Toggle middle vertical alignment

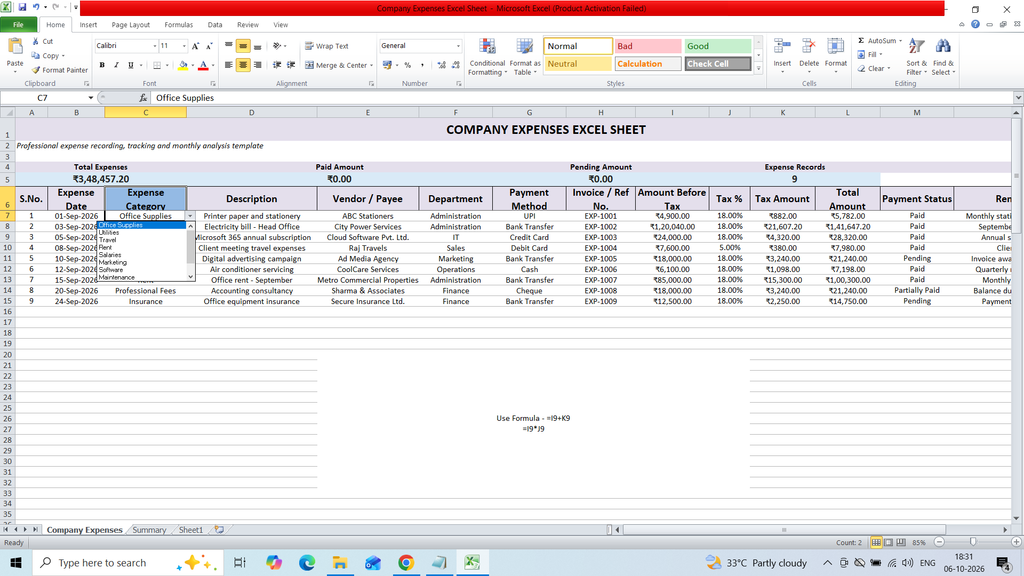[243, 46]
